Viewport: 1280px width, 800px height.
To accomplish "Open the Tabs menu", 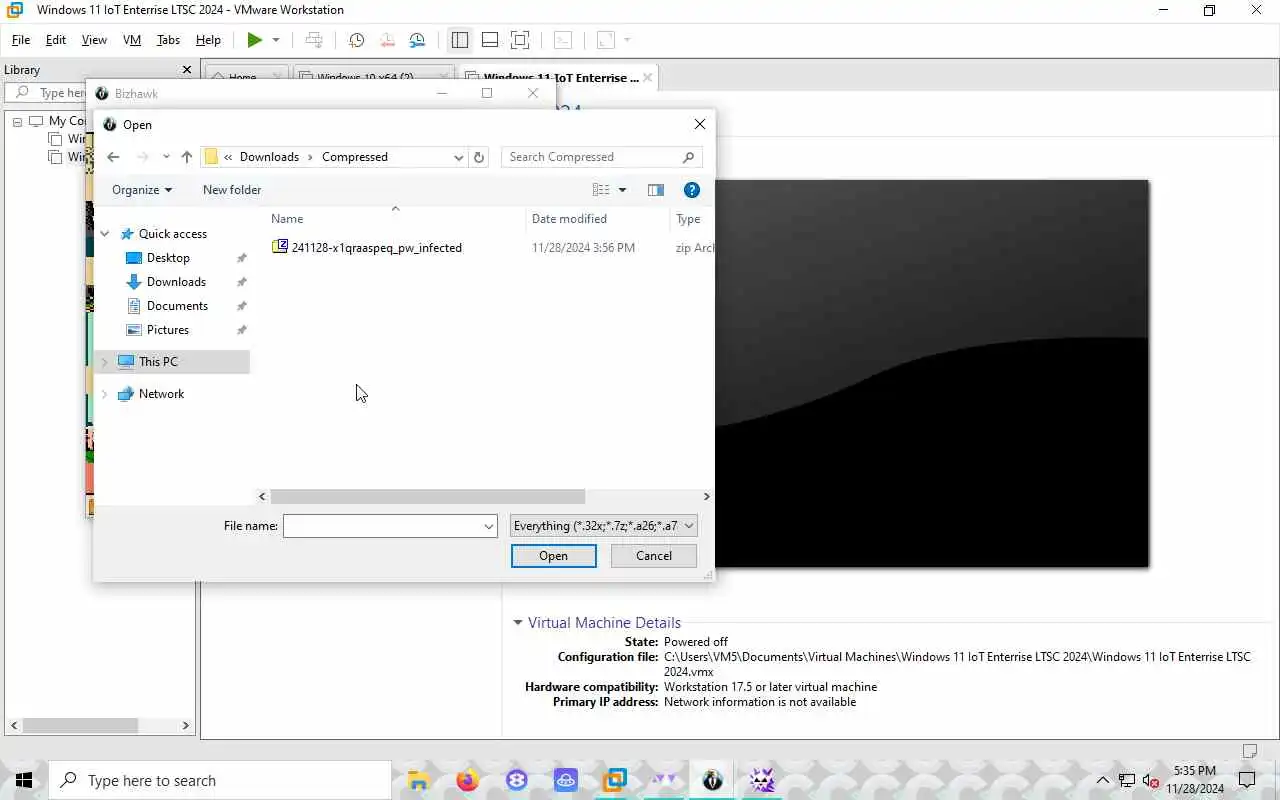I will click(x=168, y=40).
